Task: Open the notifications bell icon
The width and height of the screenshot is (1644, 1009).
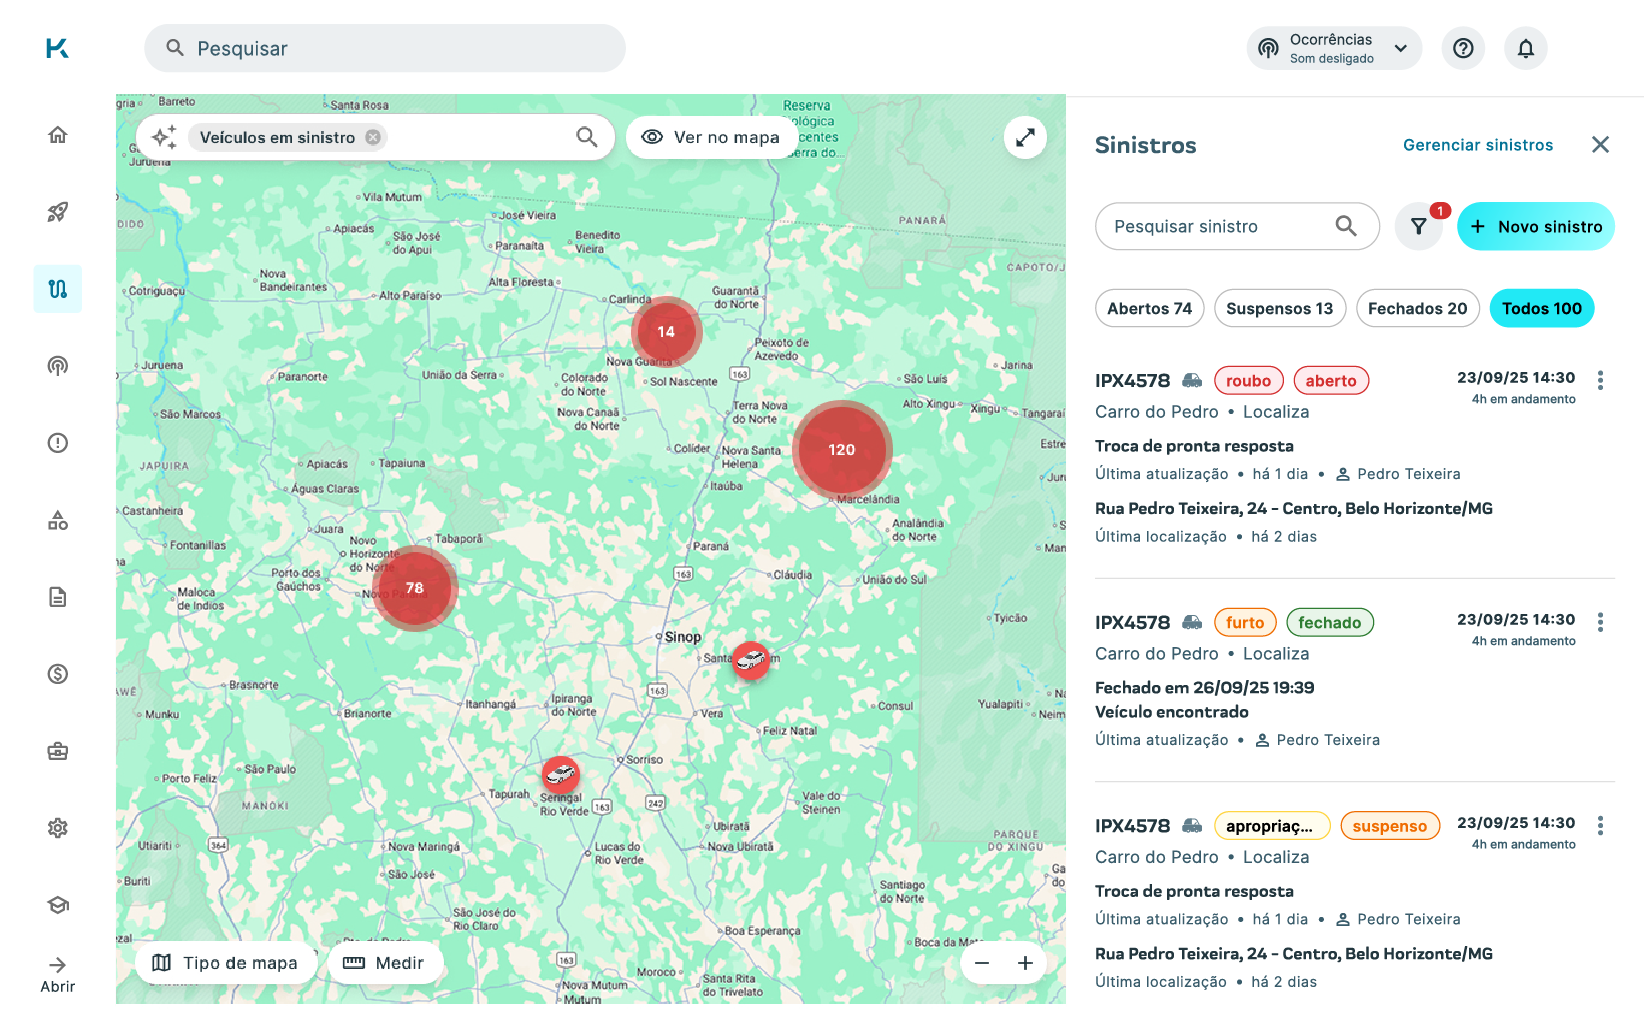Action: (1525, 48)
